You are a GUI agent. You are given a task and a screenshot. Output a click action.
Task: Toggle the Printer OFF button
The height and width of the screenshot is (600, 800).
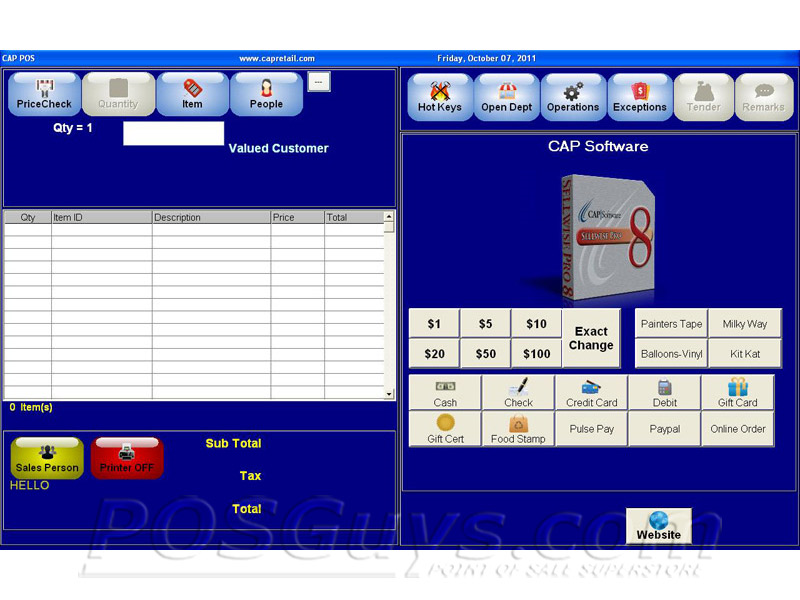127,458
